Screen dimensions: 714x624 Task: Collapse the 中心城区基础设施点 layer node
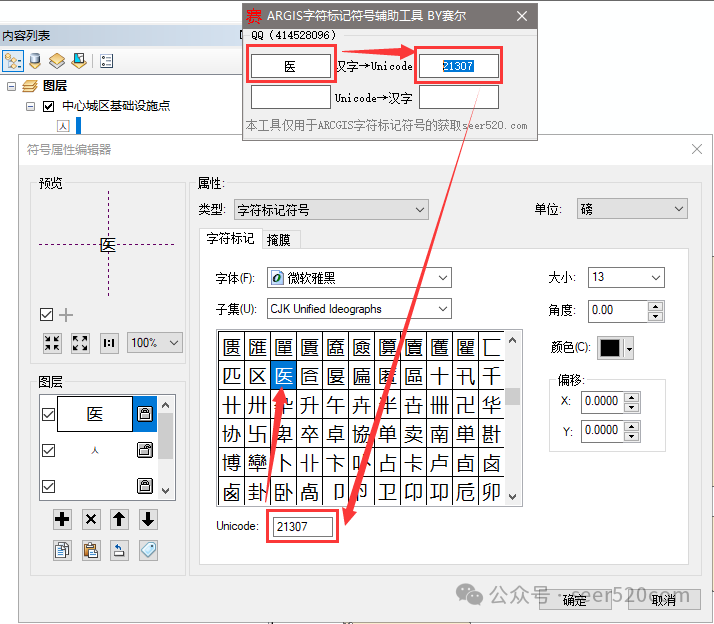point(31,107)
